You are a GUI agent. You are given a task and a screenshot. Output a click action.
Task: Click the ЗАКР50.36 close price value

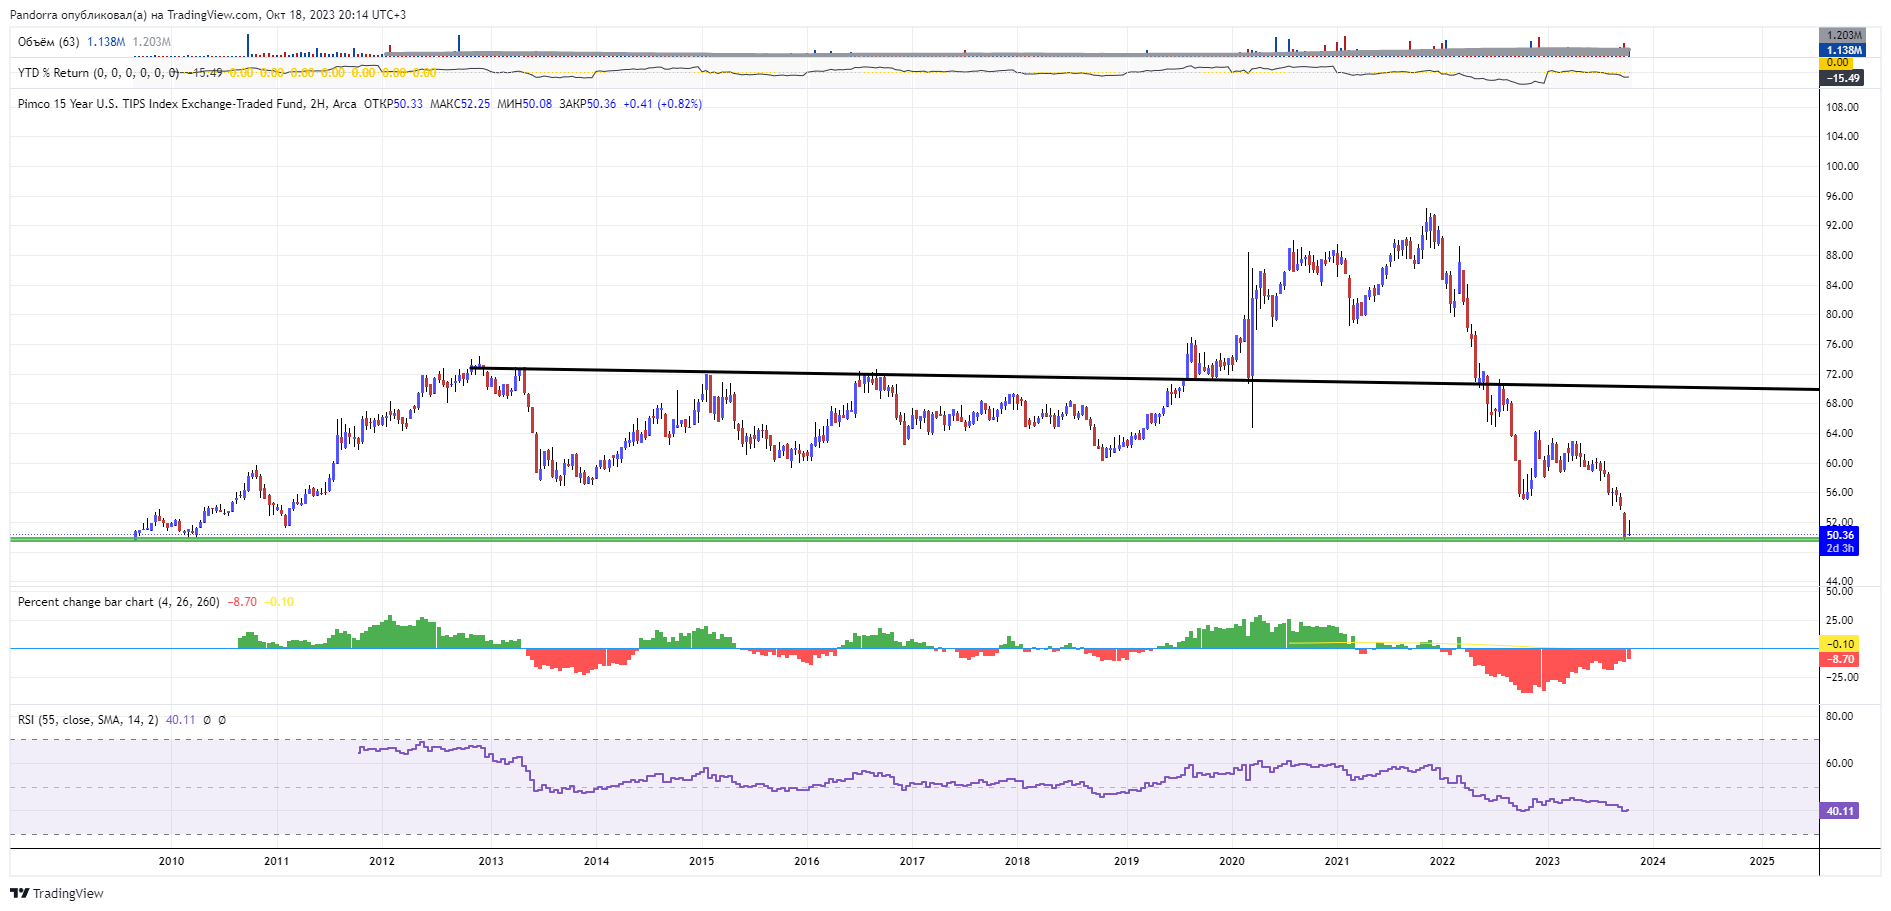coord(587,104)
